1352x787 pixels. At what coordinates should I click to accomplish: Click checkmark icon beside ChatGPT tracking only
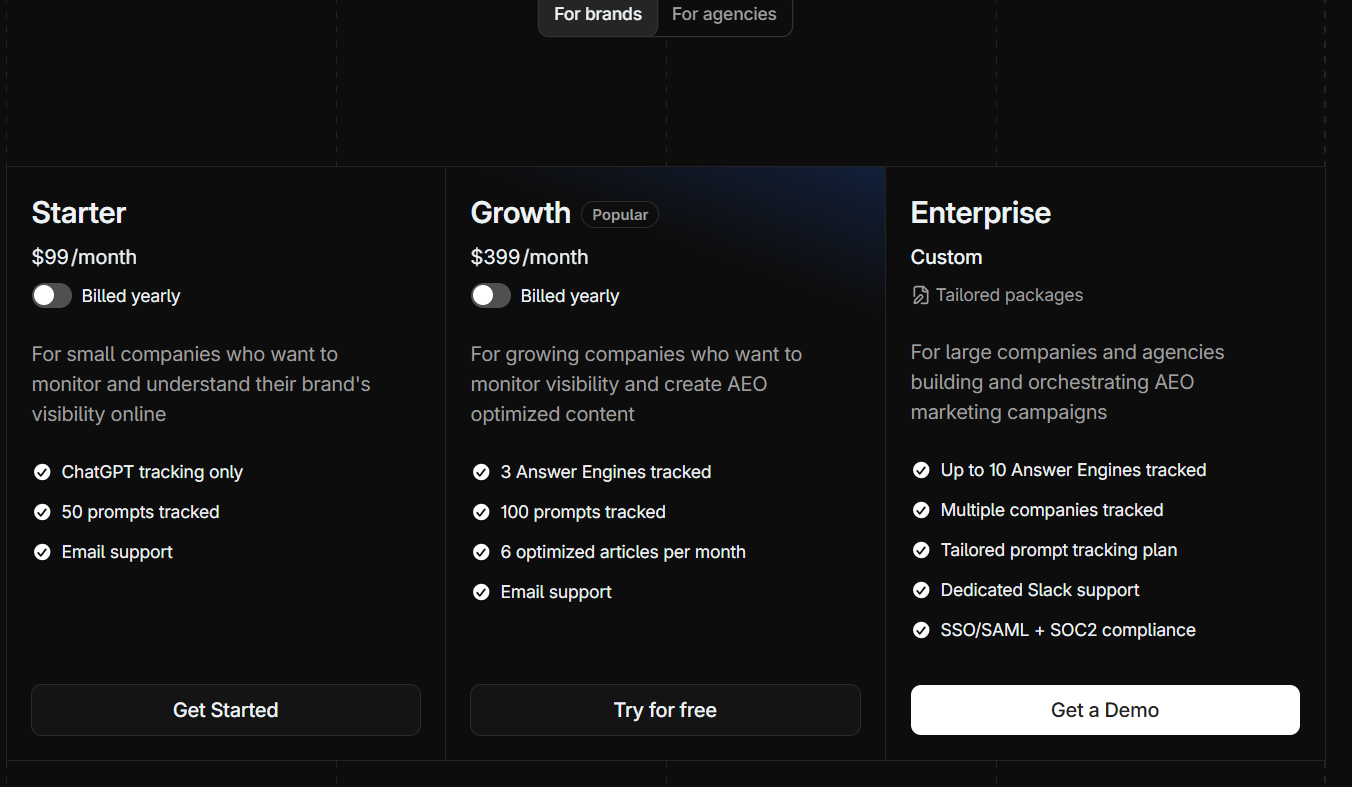[42, 472]
